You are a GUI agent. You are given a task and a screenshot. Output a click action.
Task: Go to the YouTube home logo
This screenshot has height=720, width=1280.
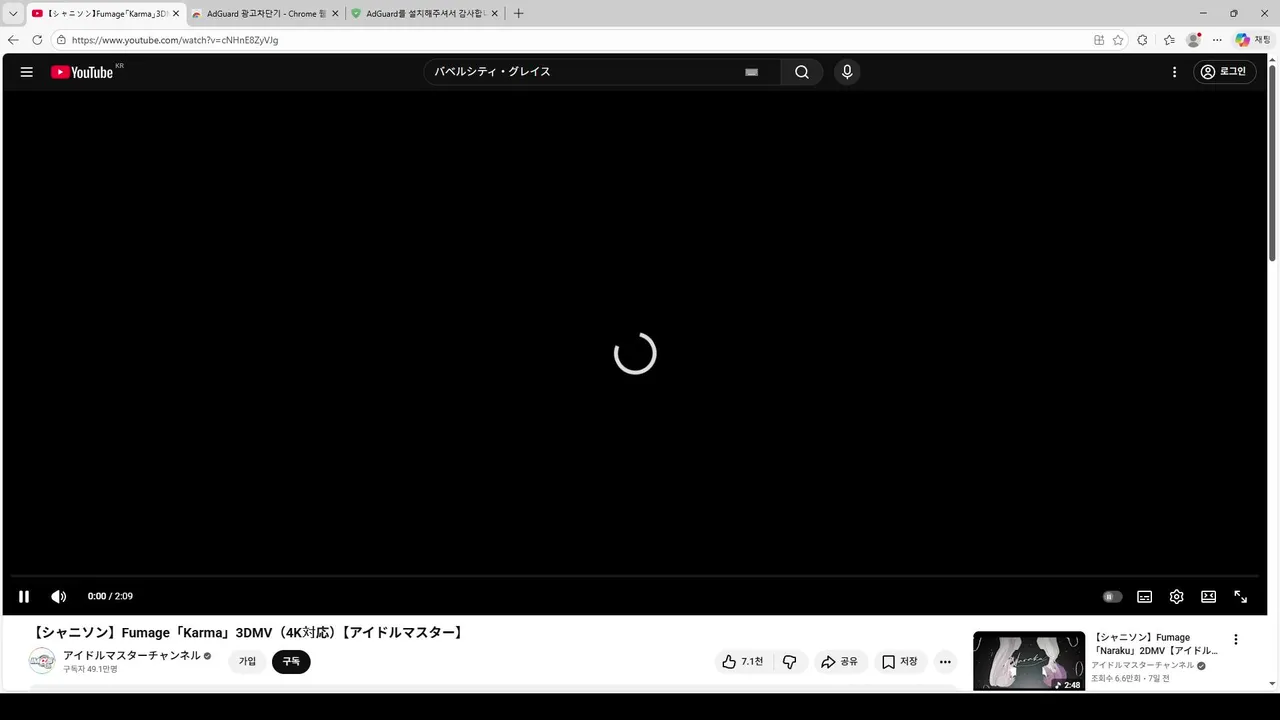pyautogui.click(x=82, y=72)
